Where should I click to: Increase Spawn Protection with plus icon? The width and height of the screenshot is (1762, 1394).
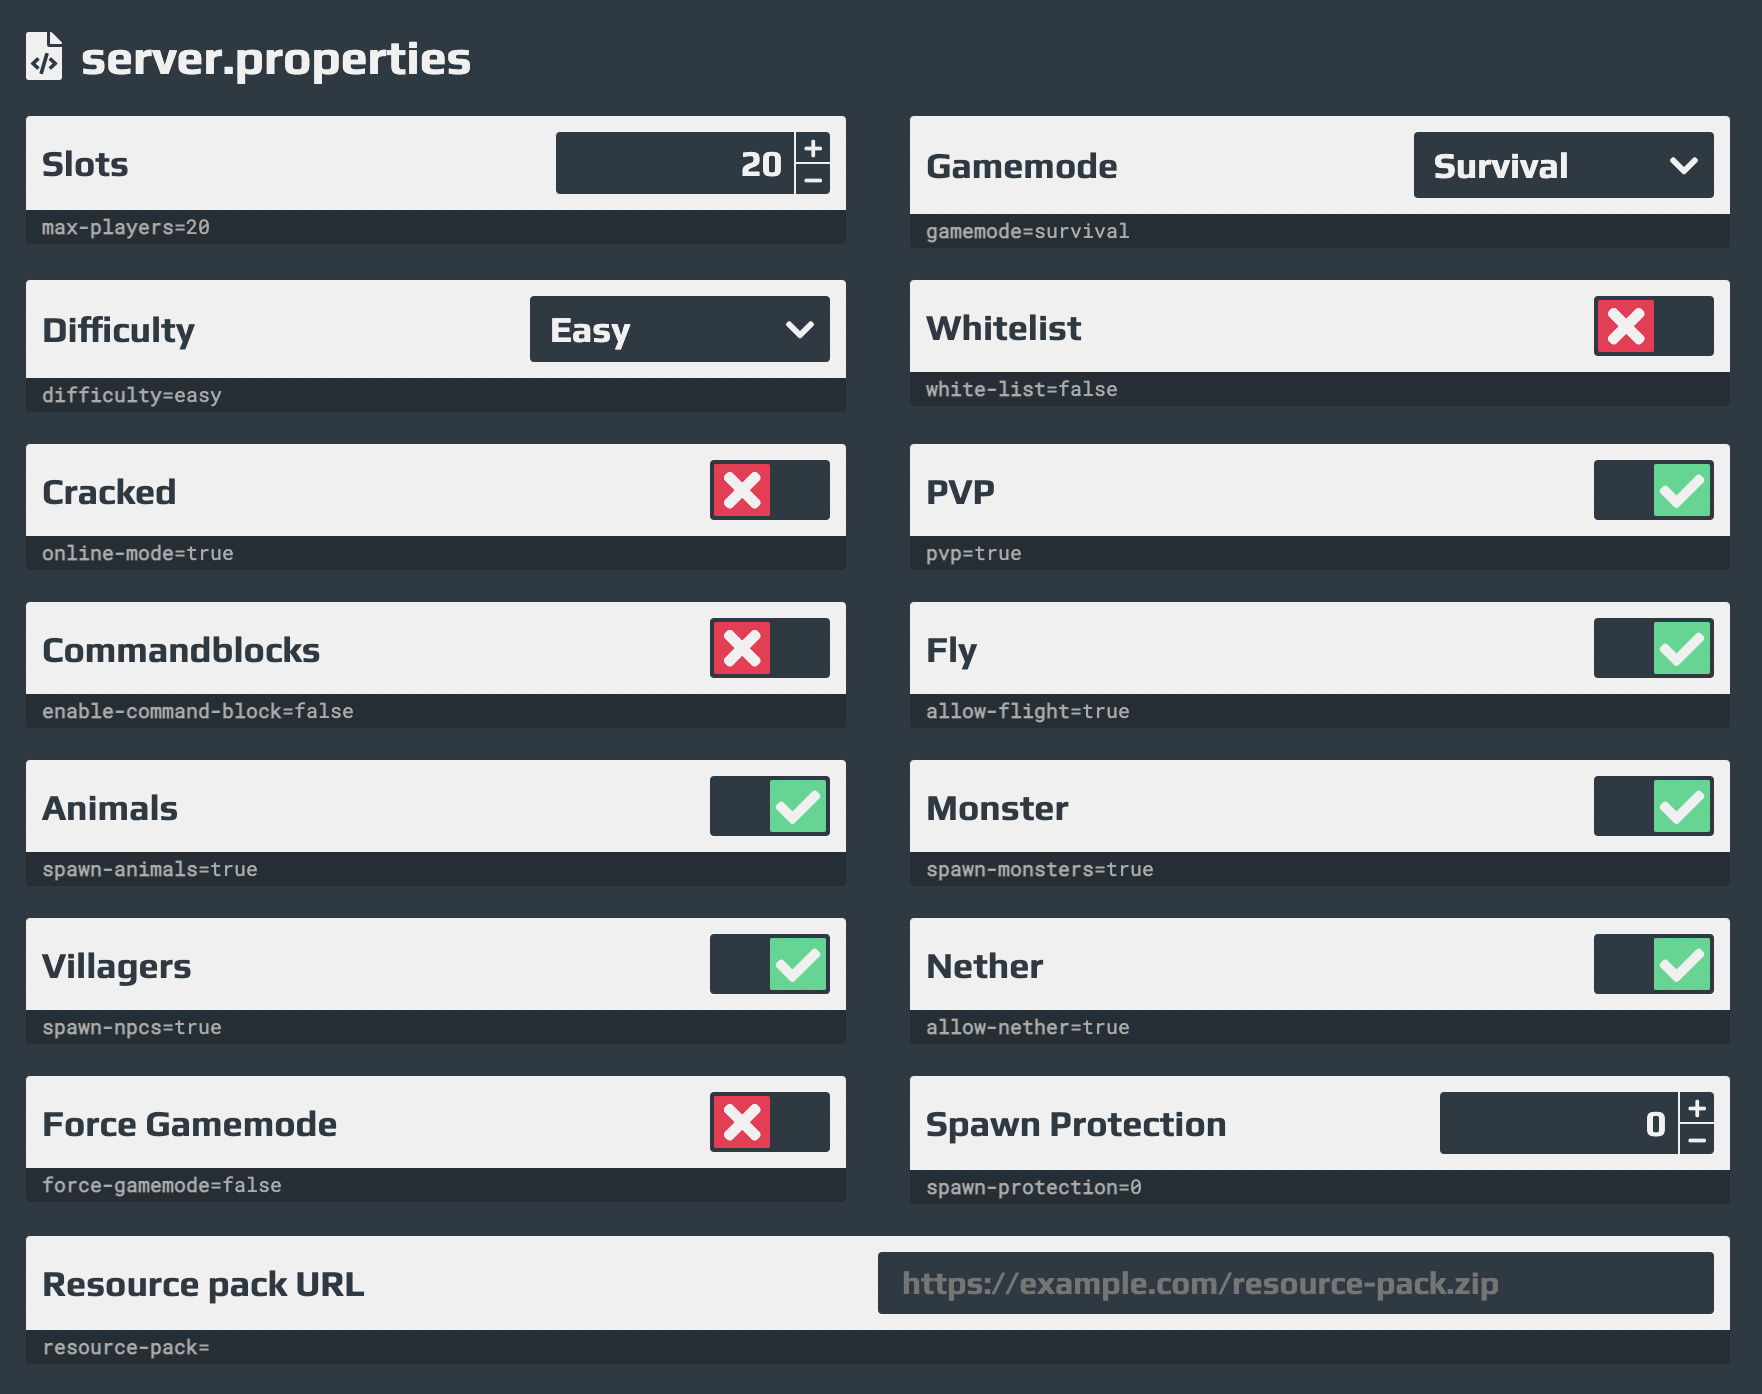[x=1697, y=1108]
